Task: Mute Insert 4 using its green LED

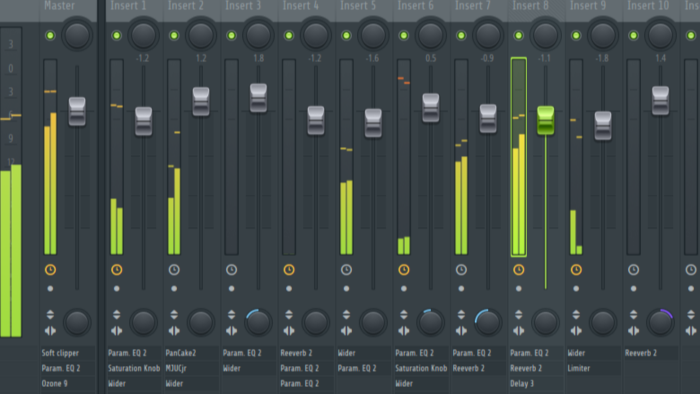Action: pyautogui.click(x=289, y=35)
